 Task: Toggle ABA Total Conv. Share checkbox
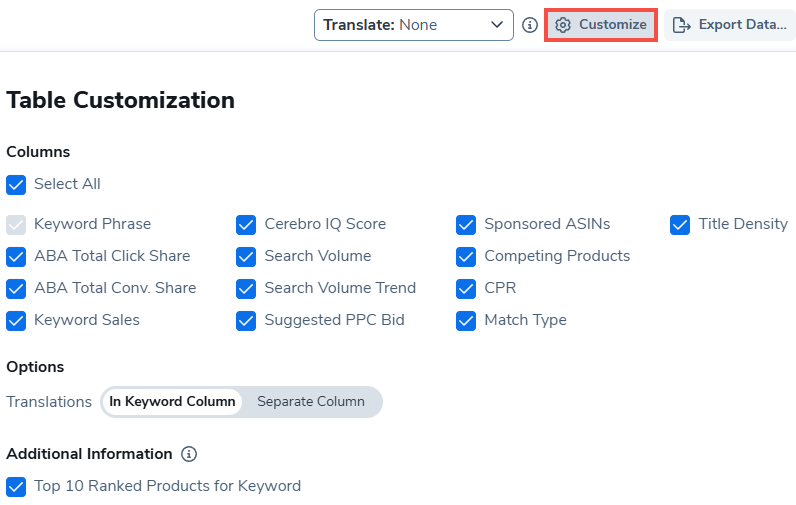(x=16, y=289)
